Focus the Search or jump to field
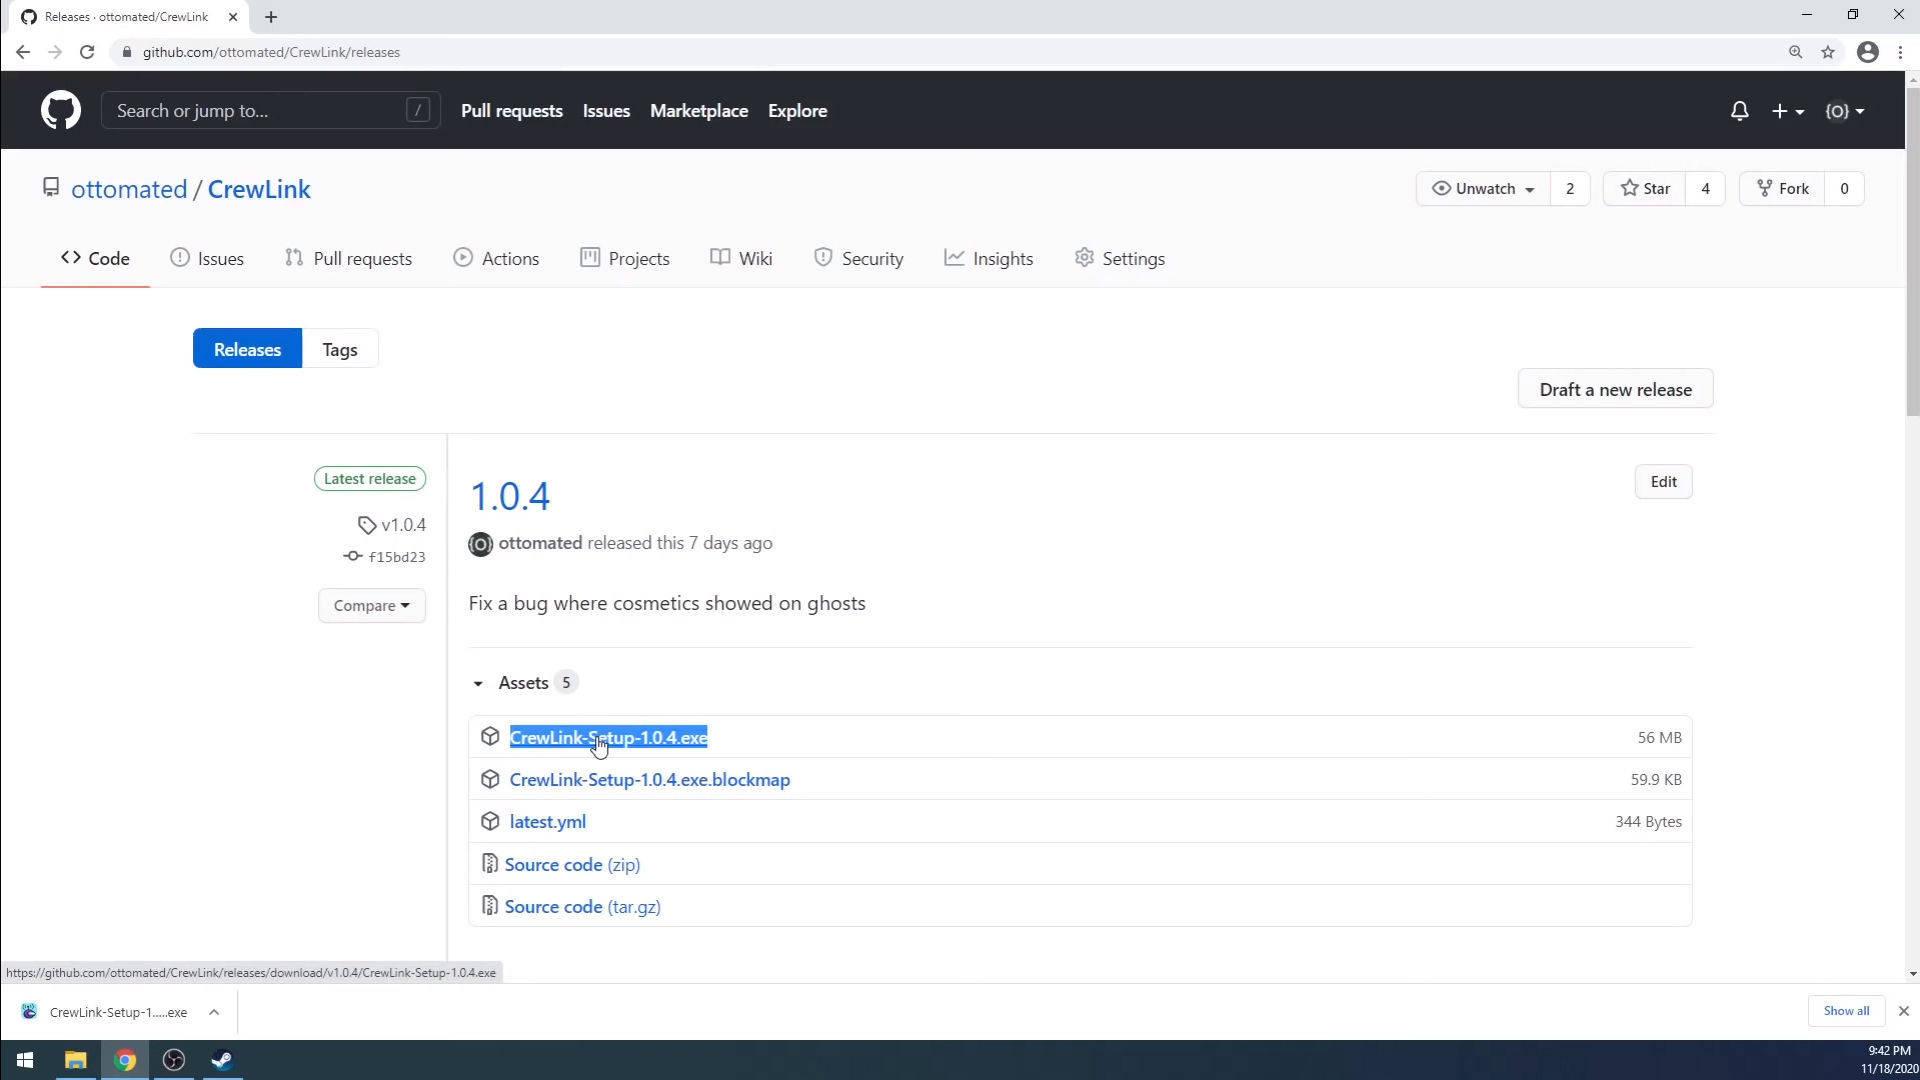Viewport: 1920px width, 1080px height. [x=260, y=111]
